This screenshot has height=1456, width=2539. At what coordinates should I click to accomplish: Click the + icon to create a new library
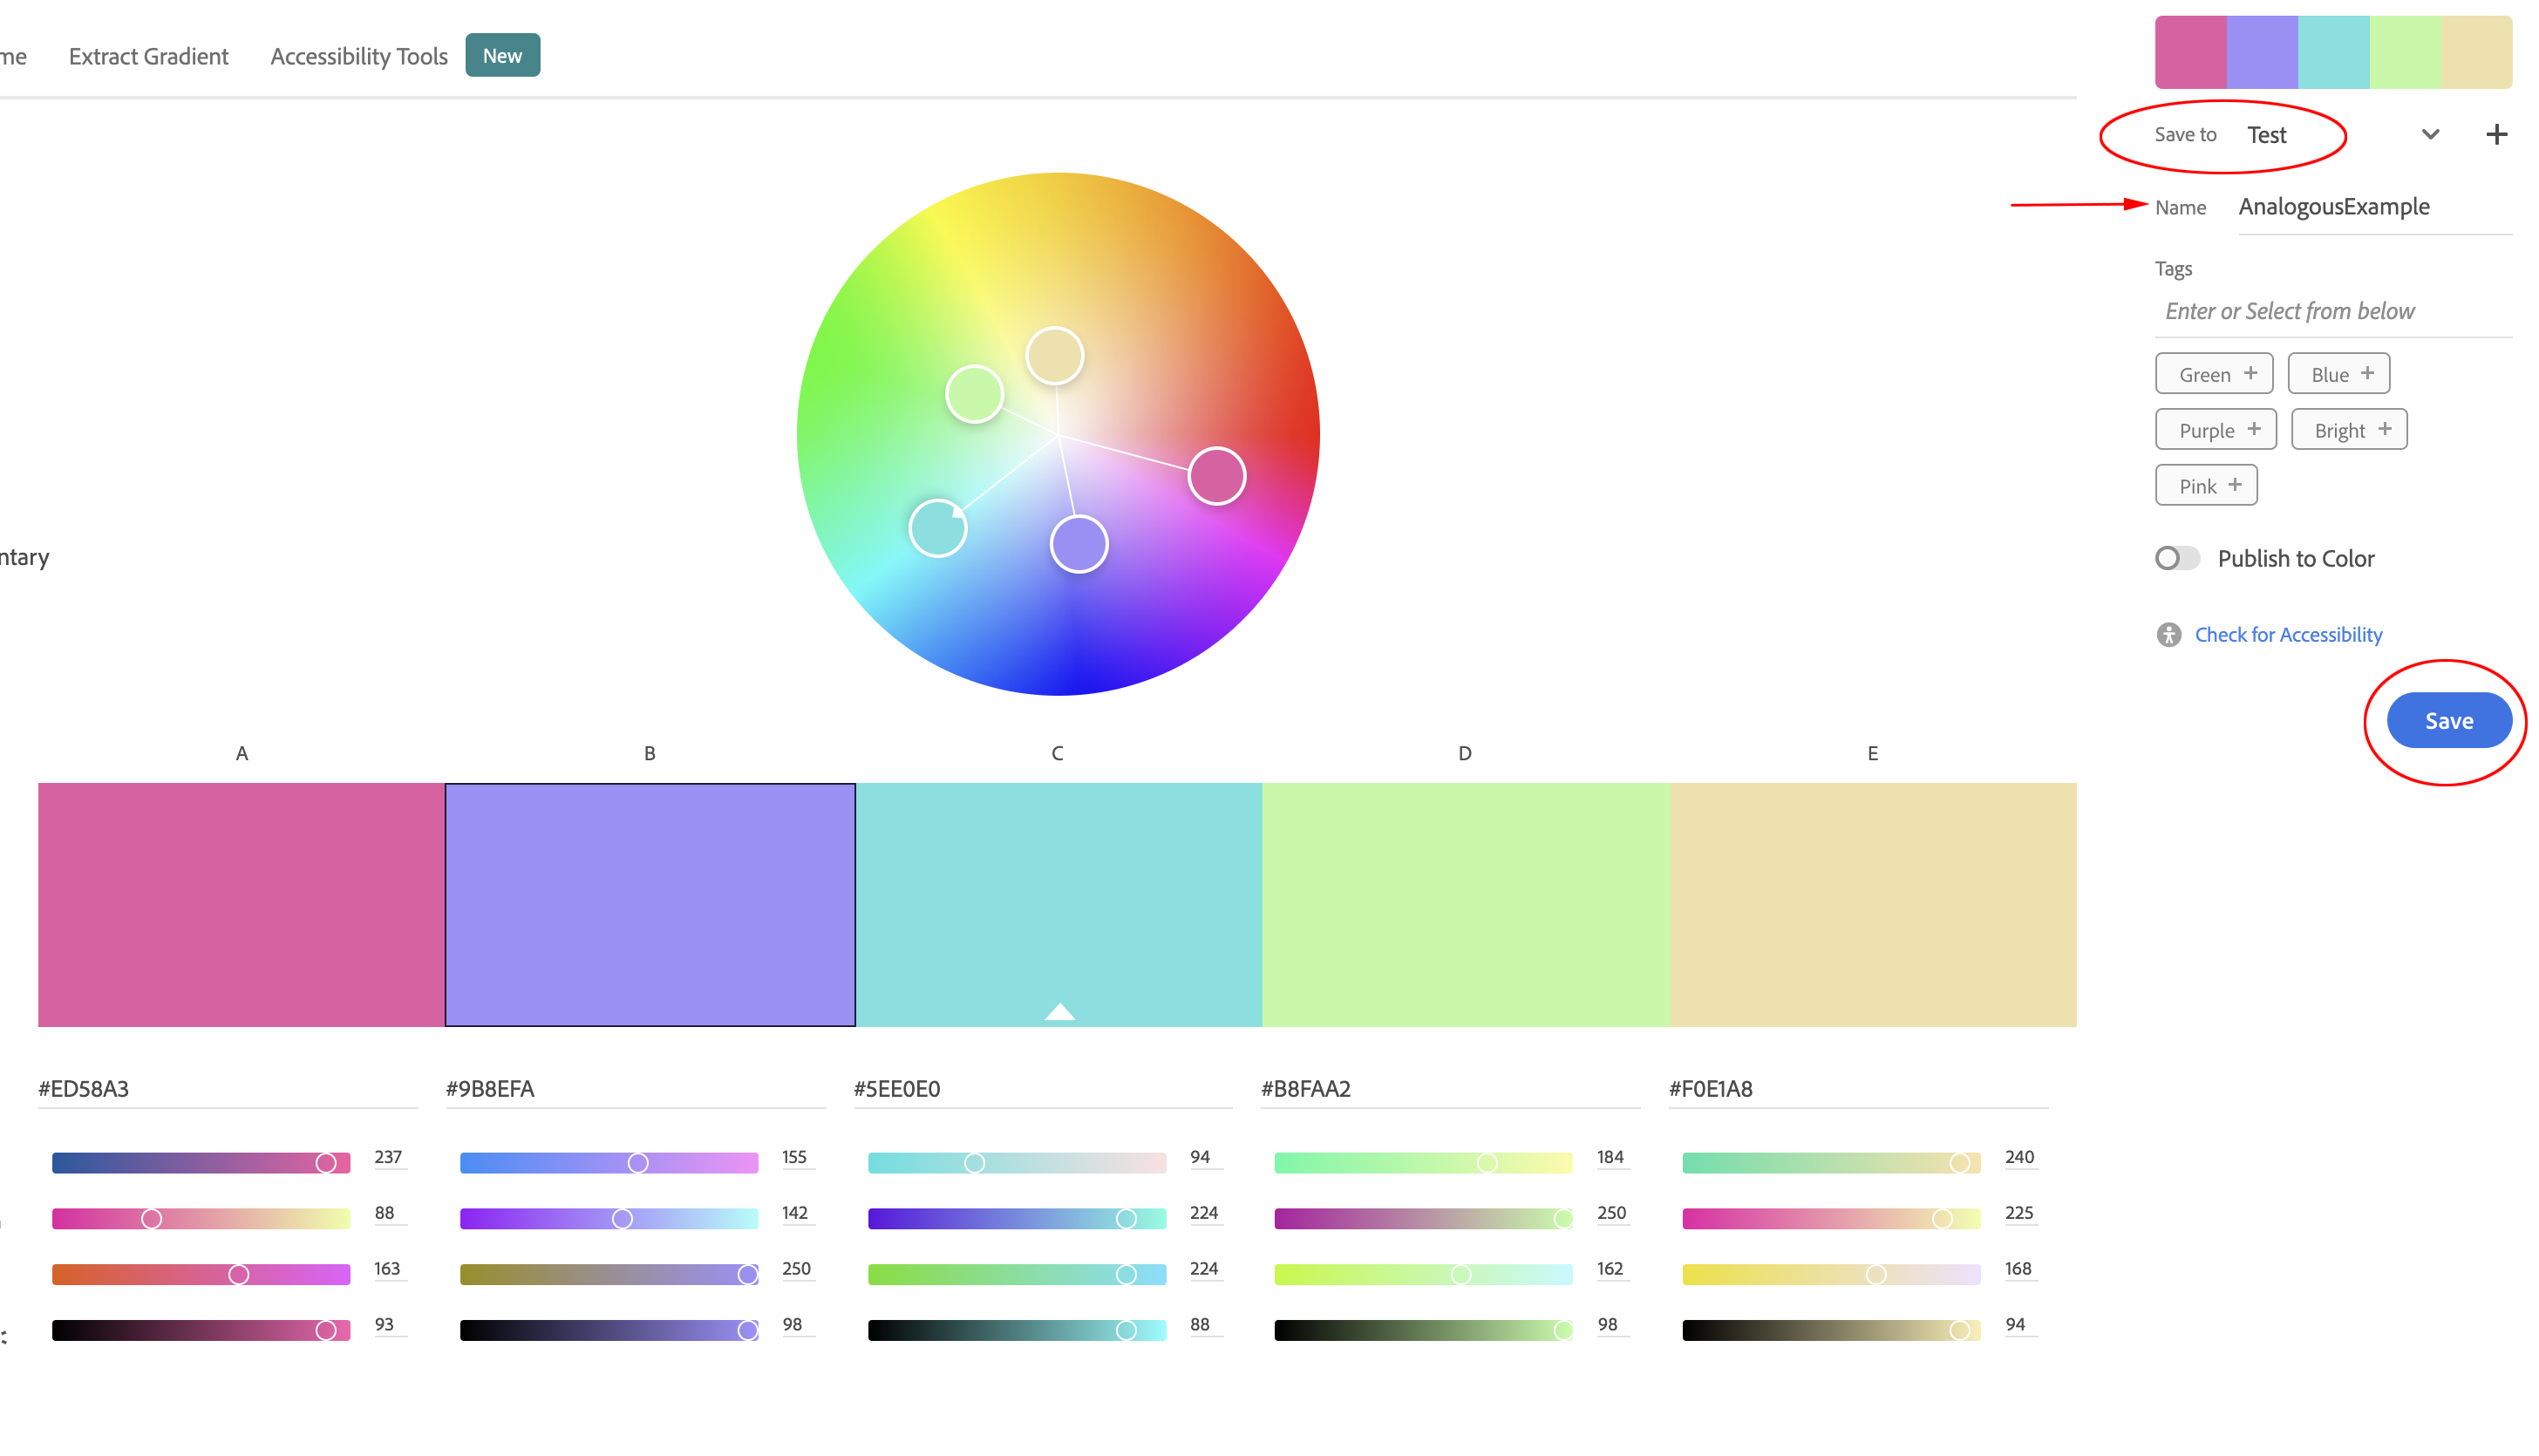click(2496, 134)
